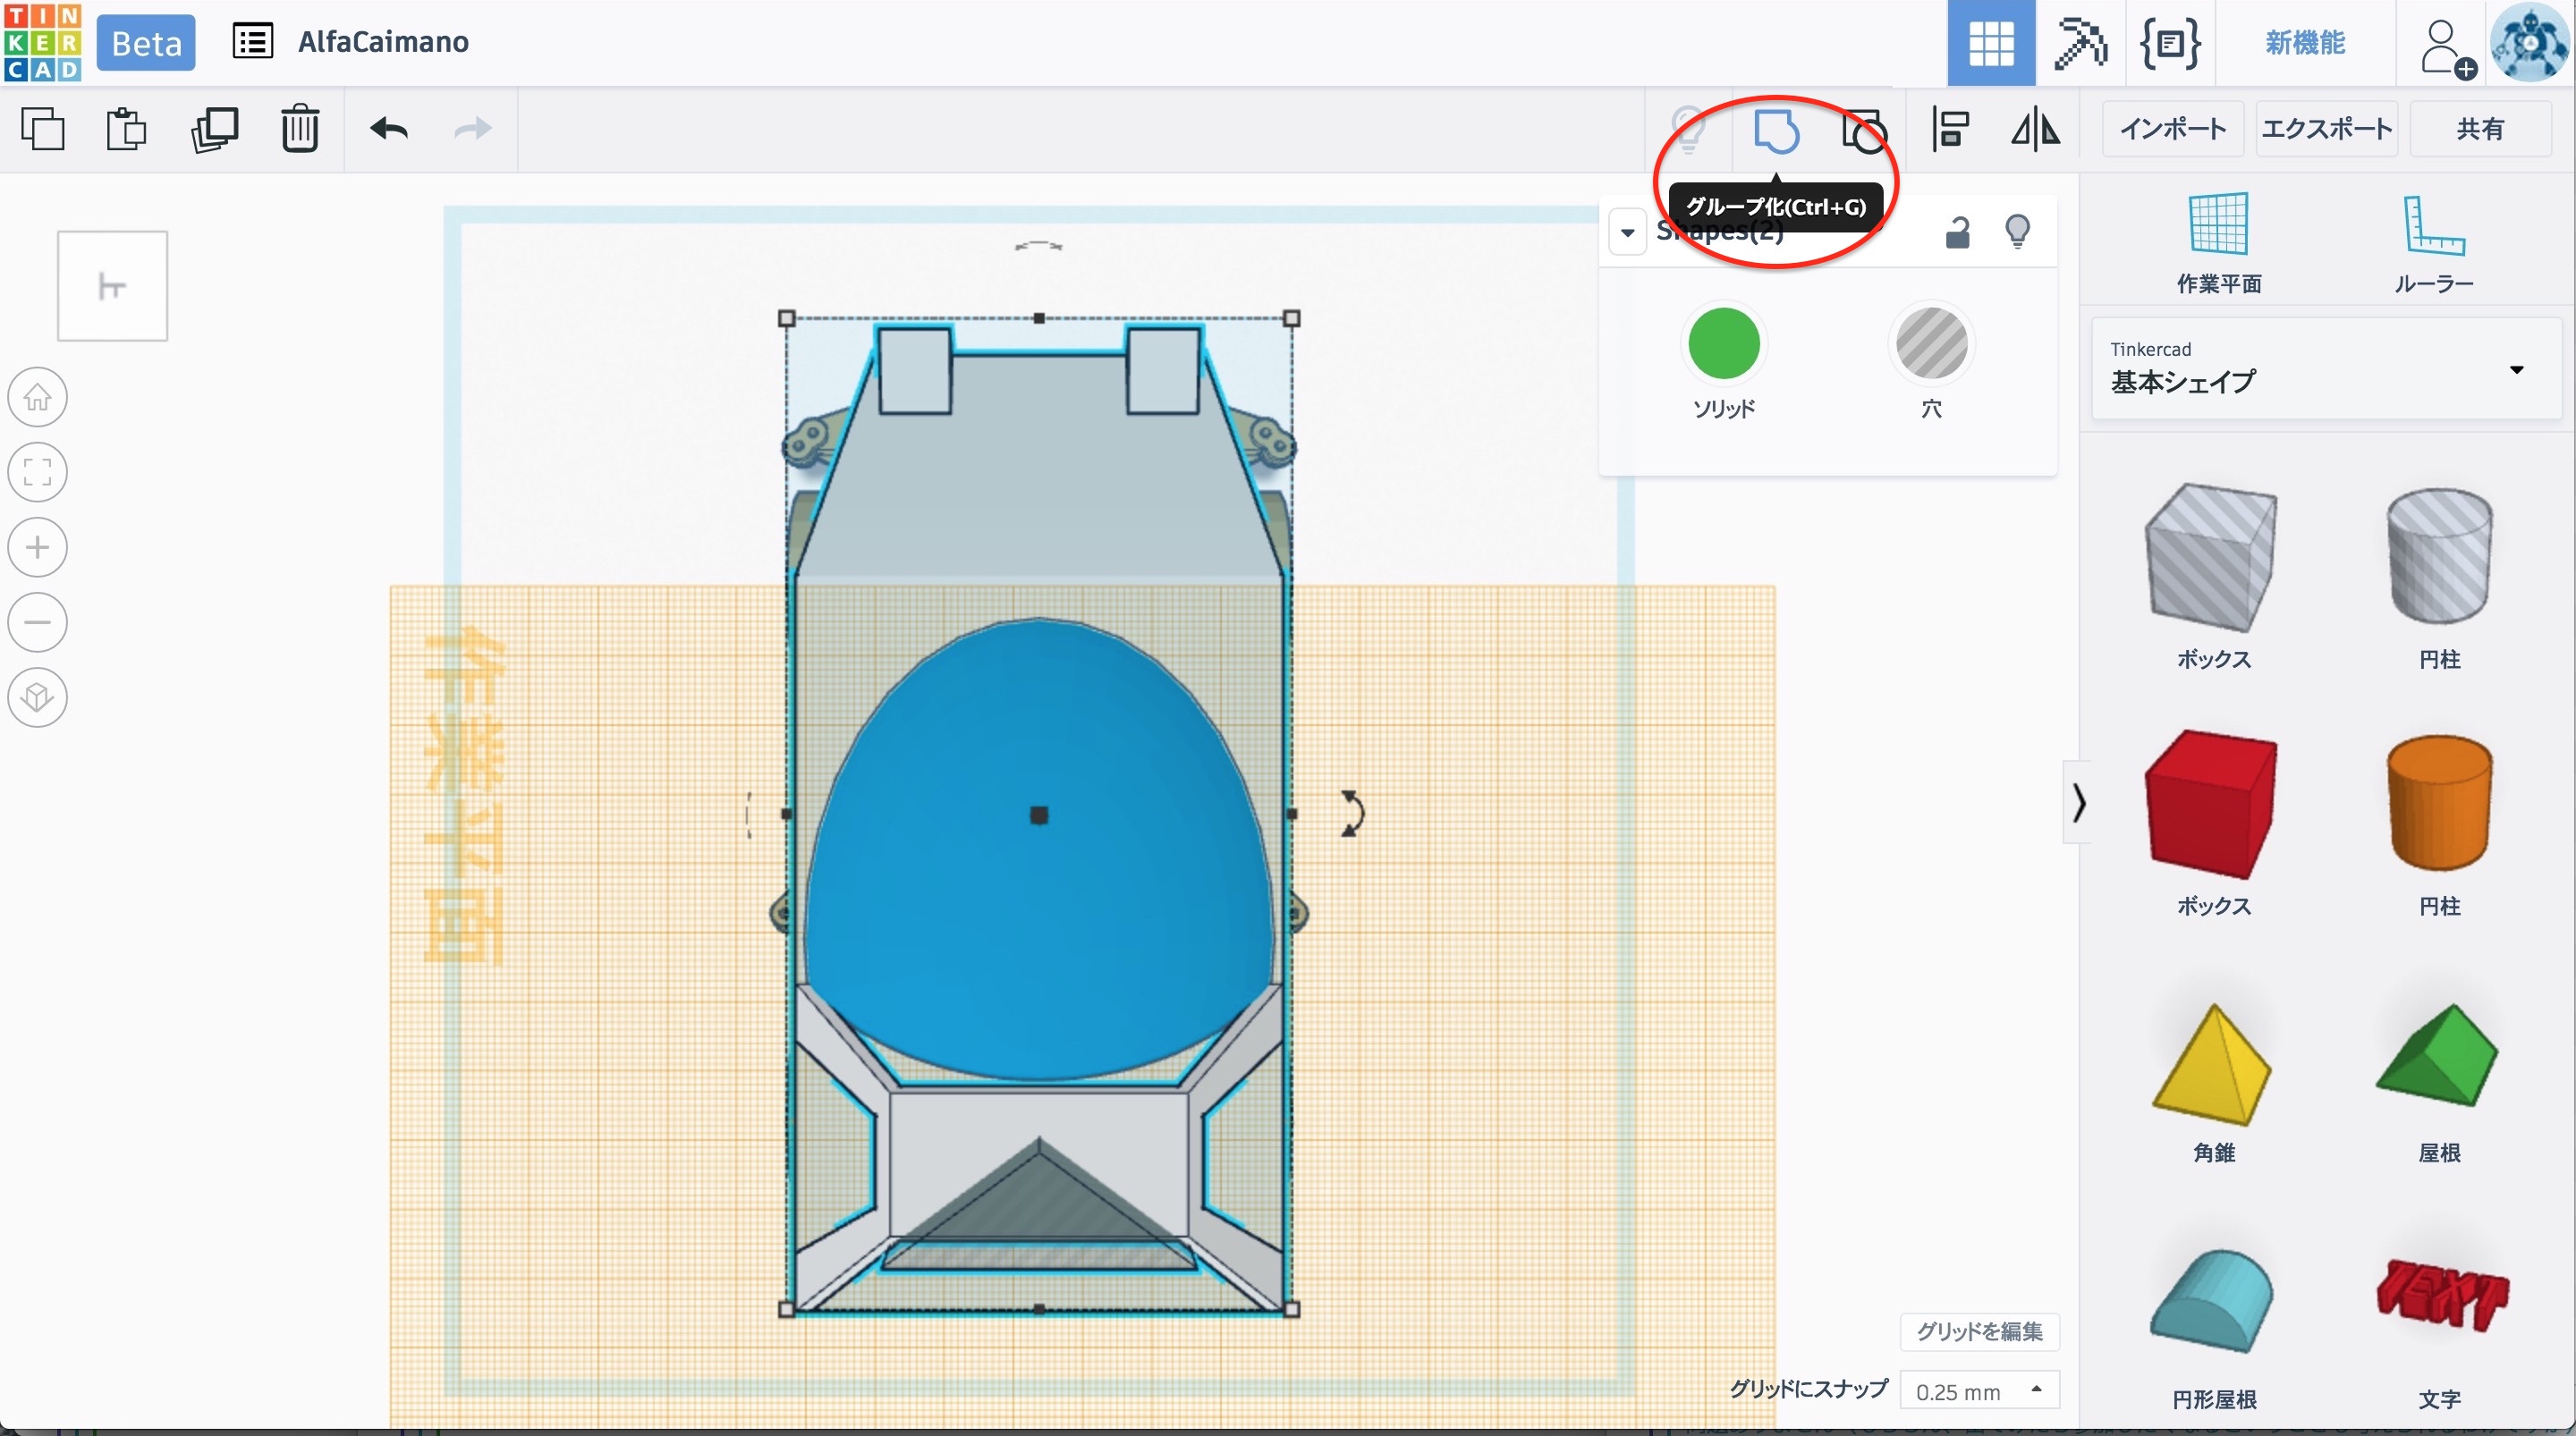
Task: Open the snap grid 0.25 mm dropdown
Action: pyautogui.click(x=1979, y=1391)
